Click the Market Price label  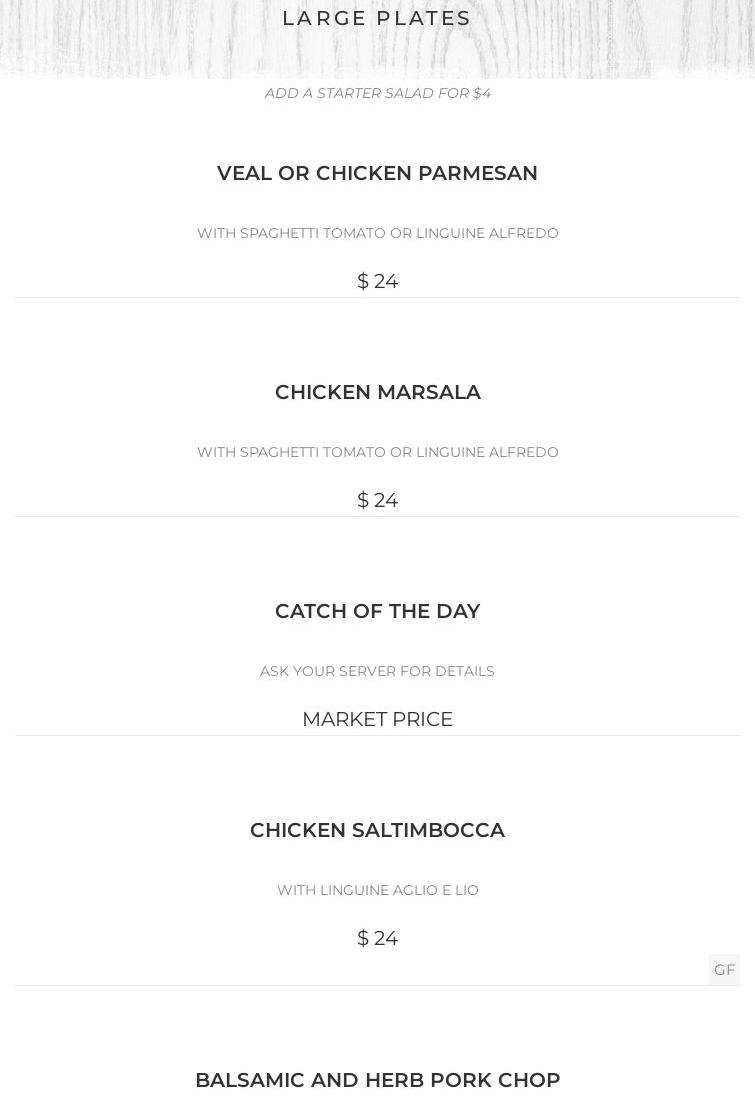377,719
